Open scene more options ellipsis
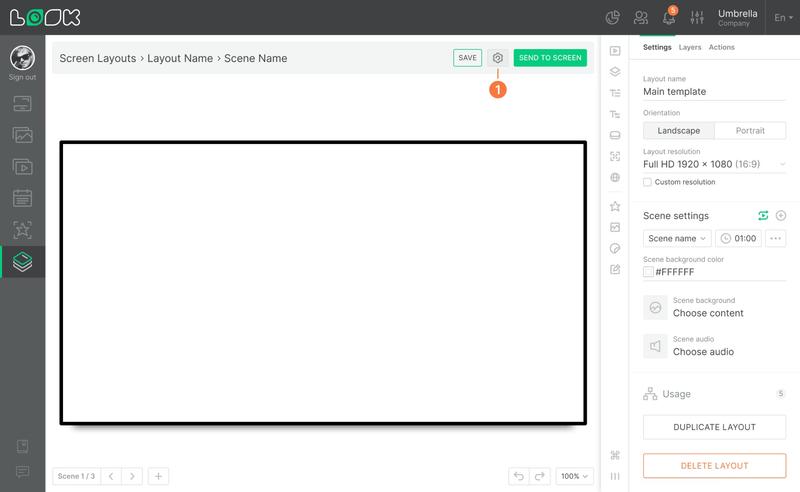800x492 pixels. coord(776,238)
